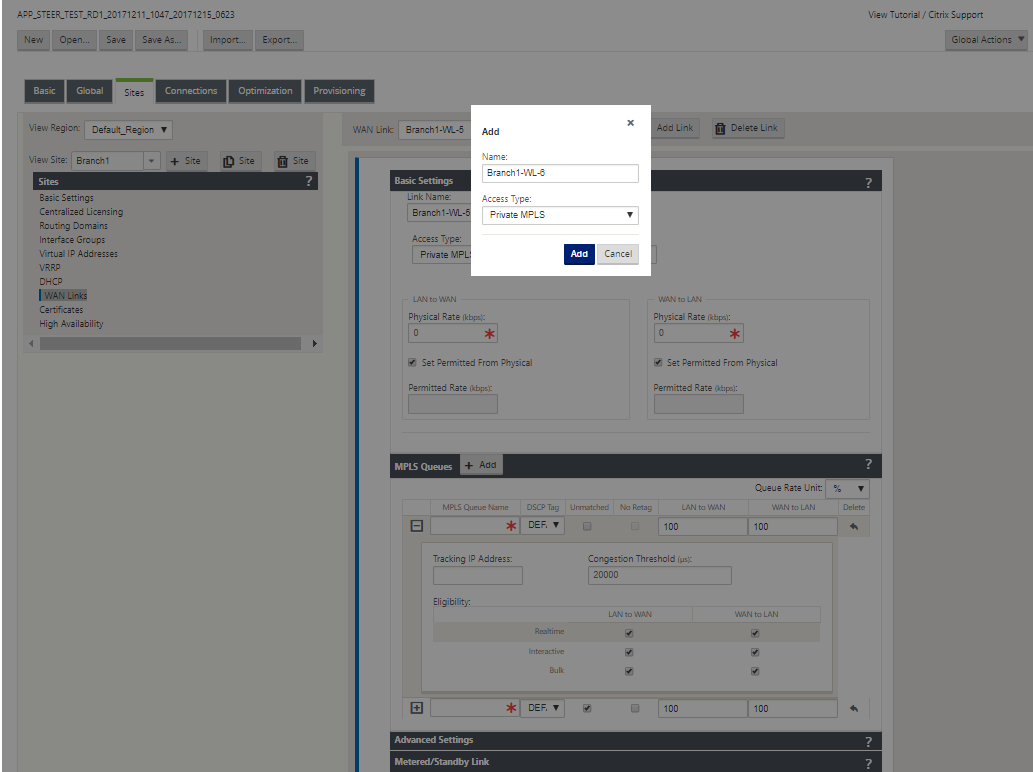Select High Availability in Sites tree
1033x772 pixels.
pos(71,323)
